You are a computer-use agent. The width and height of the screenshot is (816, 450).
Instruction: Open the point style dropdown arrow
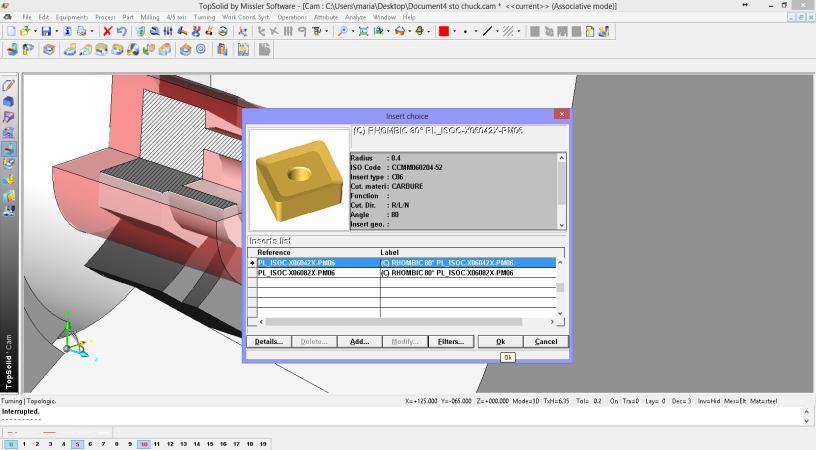tap(476, 32)
